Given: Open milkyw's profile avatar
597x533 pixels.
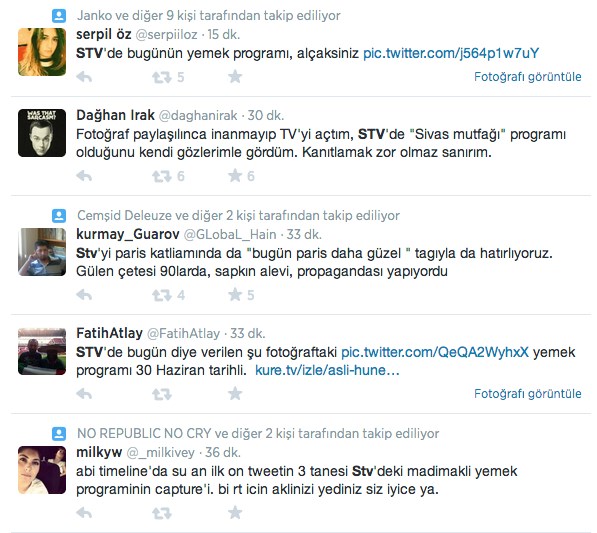Looking at the screenshot, I should click(x=42, y=470).
